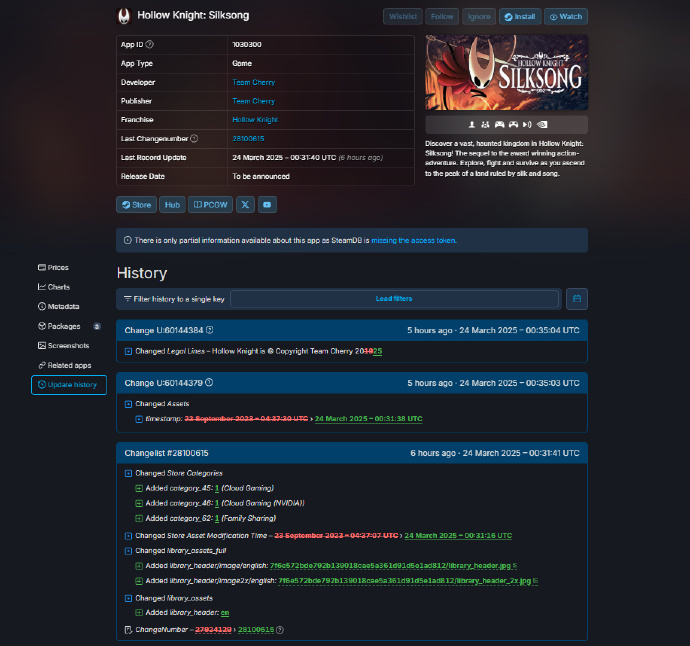Open the Store page button
This screenshot has height=646, width=690.
coord(136,205)
